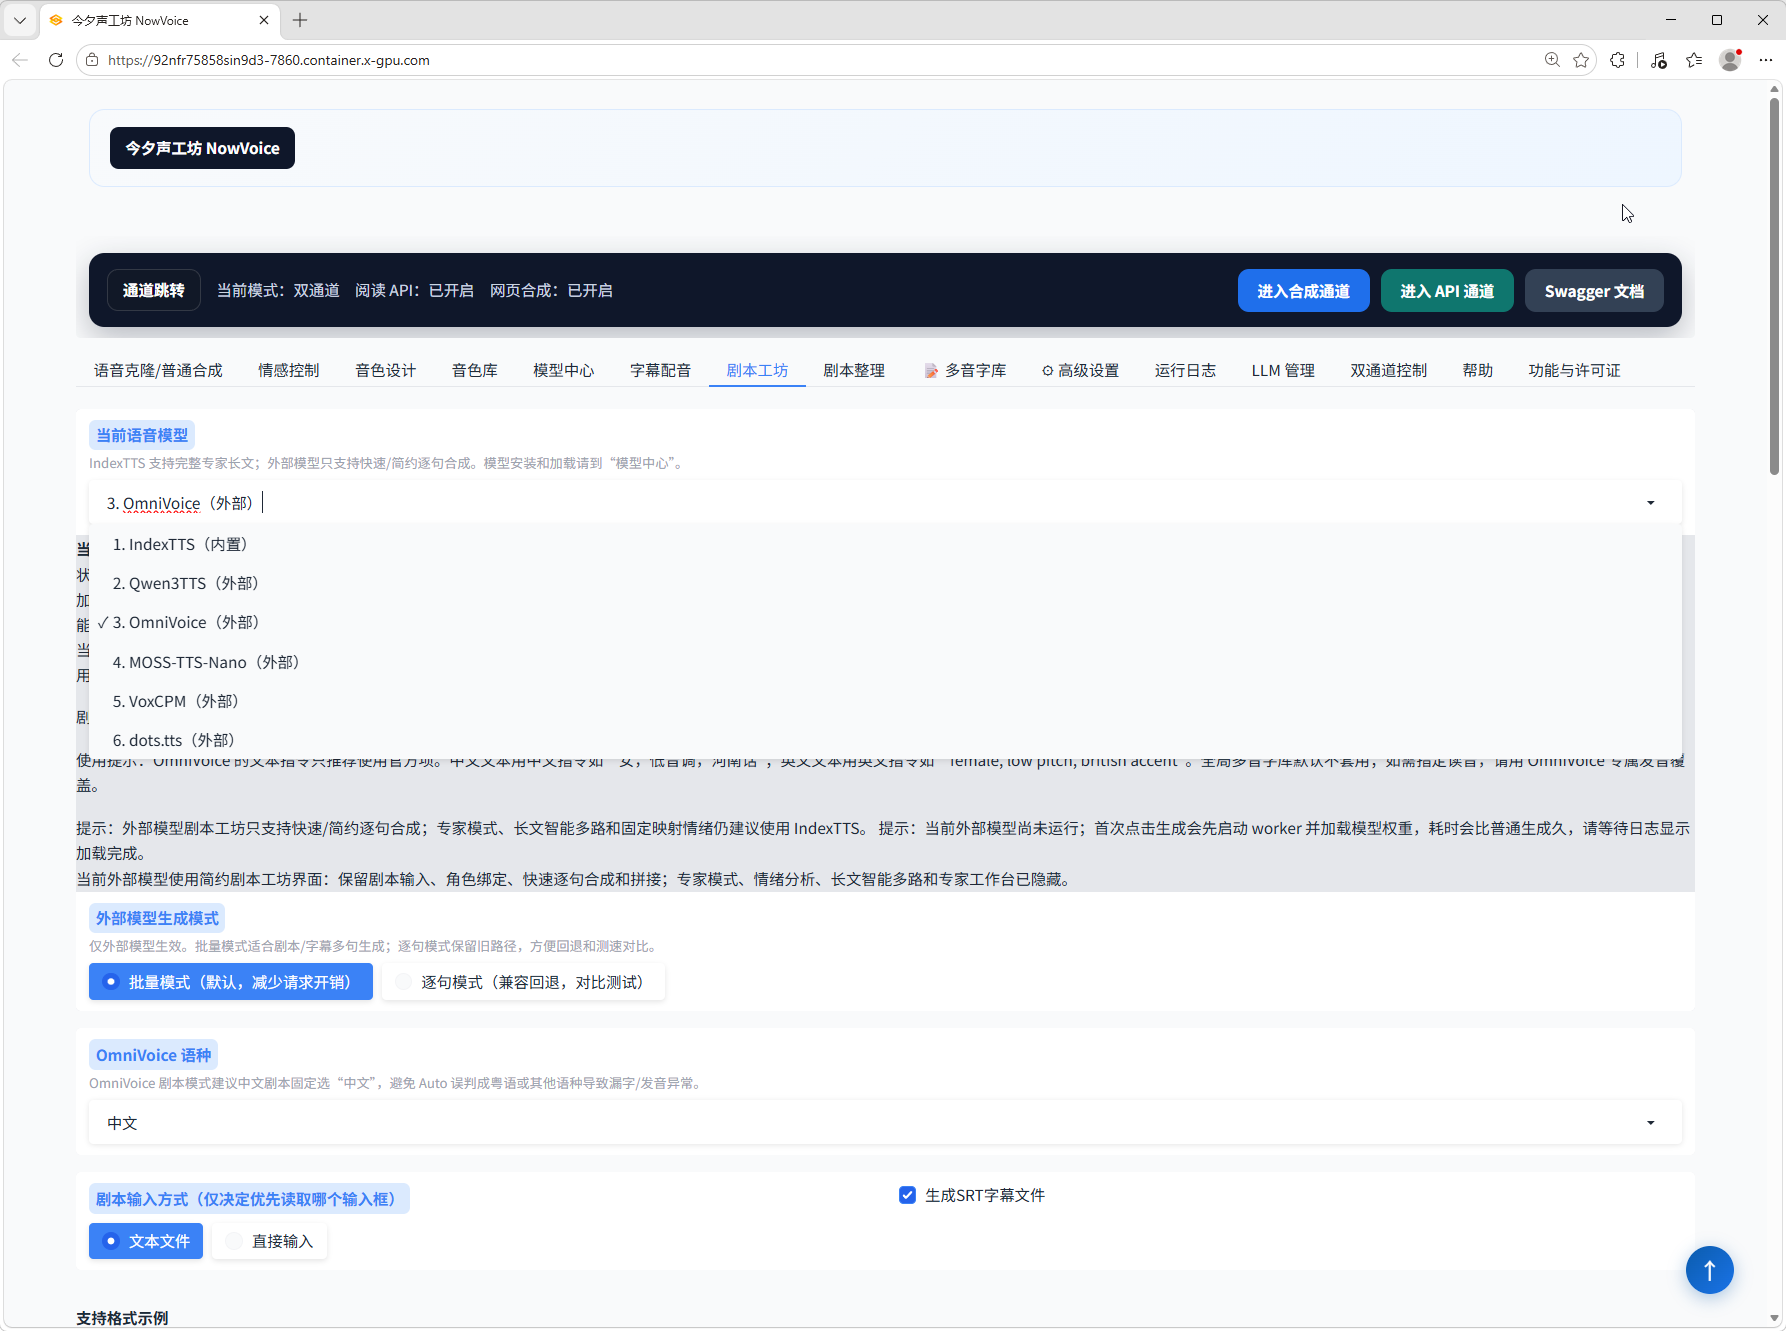Toggle 生成SRT字幕文件 checkbox

click(x=907, y=1195)
